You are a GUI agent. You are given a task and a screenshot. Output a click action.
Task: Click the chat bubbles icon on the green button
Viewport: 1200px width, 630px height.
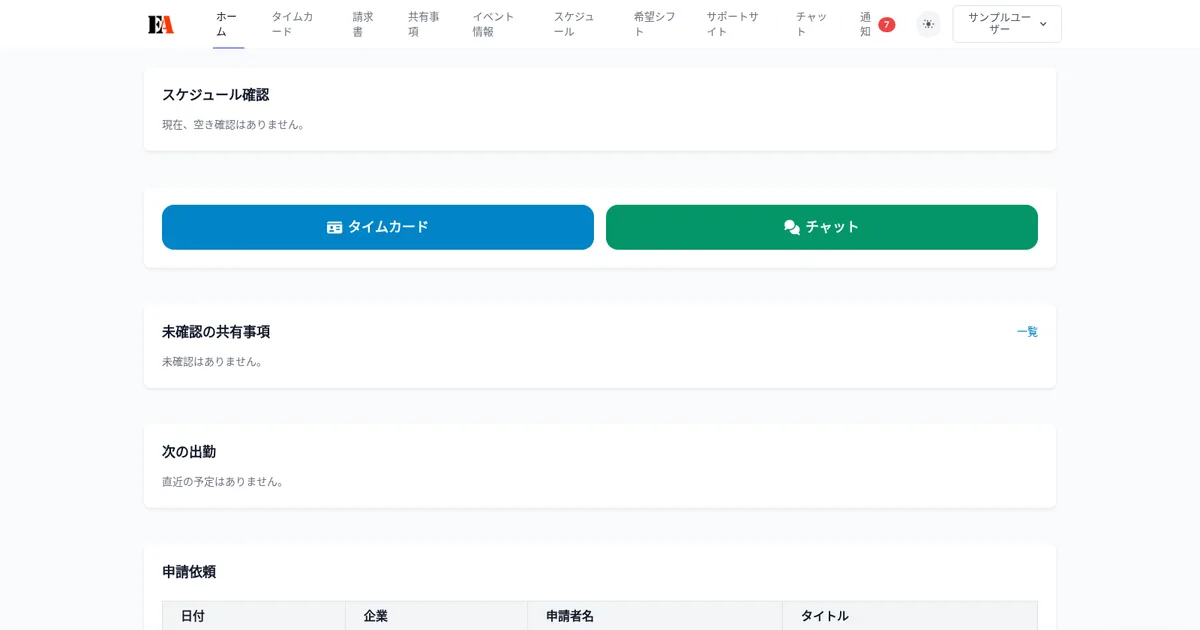[x=790, y=227]
